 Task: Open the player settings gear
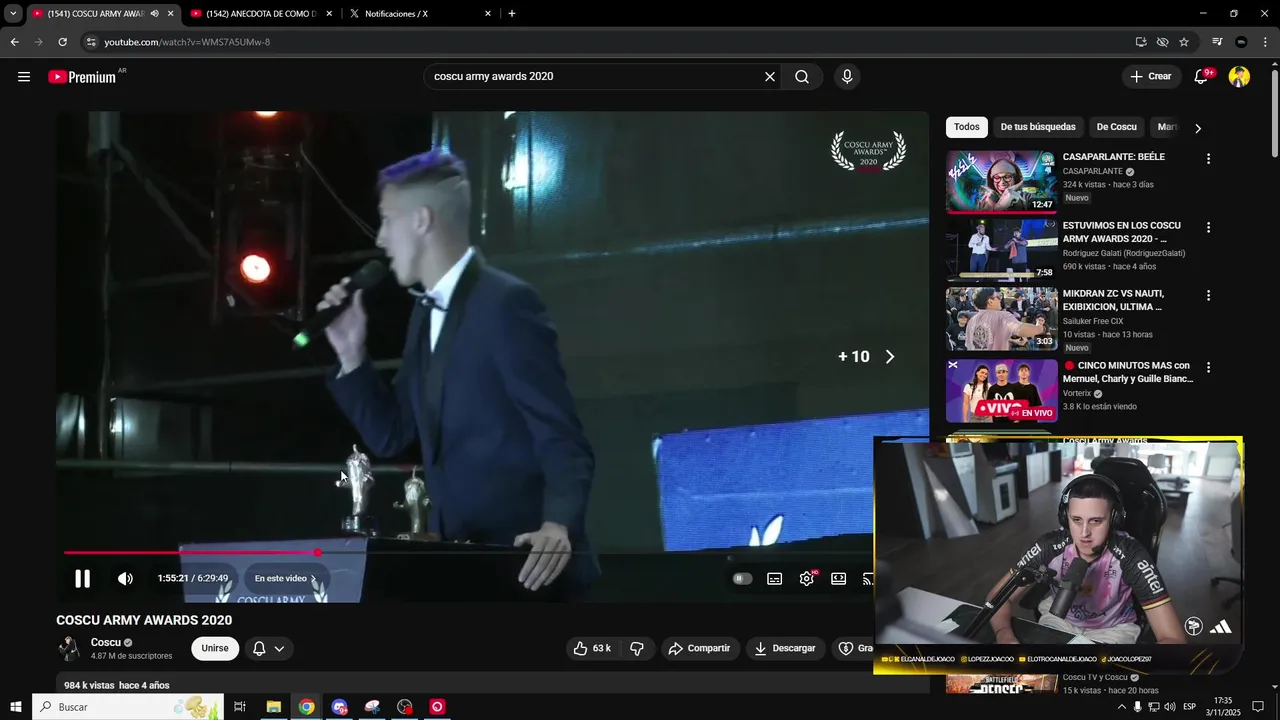pos(807,578)
